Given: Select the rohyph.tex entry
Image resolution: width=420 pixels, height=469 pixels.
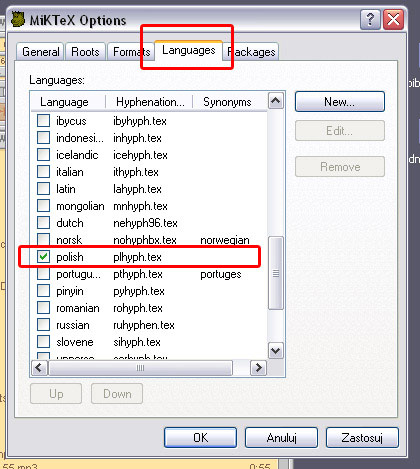Looking at the screenshot, I should coord(138,308).
